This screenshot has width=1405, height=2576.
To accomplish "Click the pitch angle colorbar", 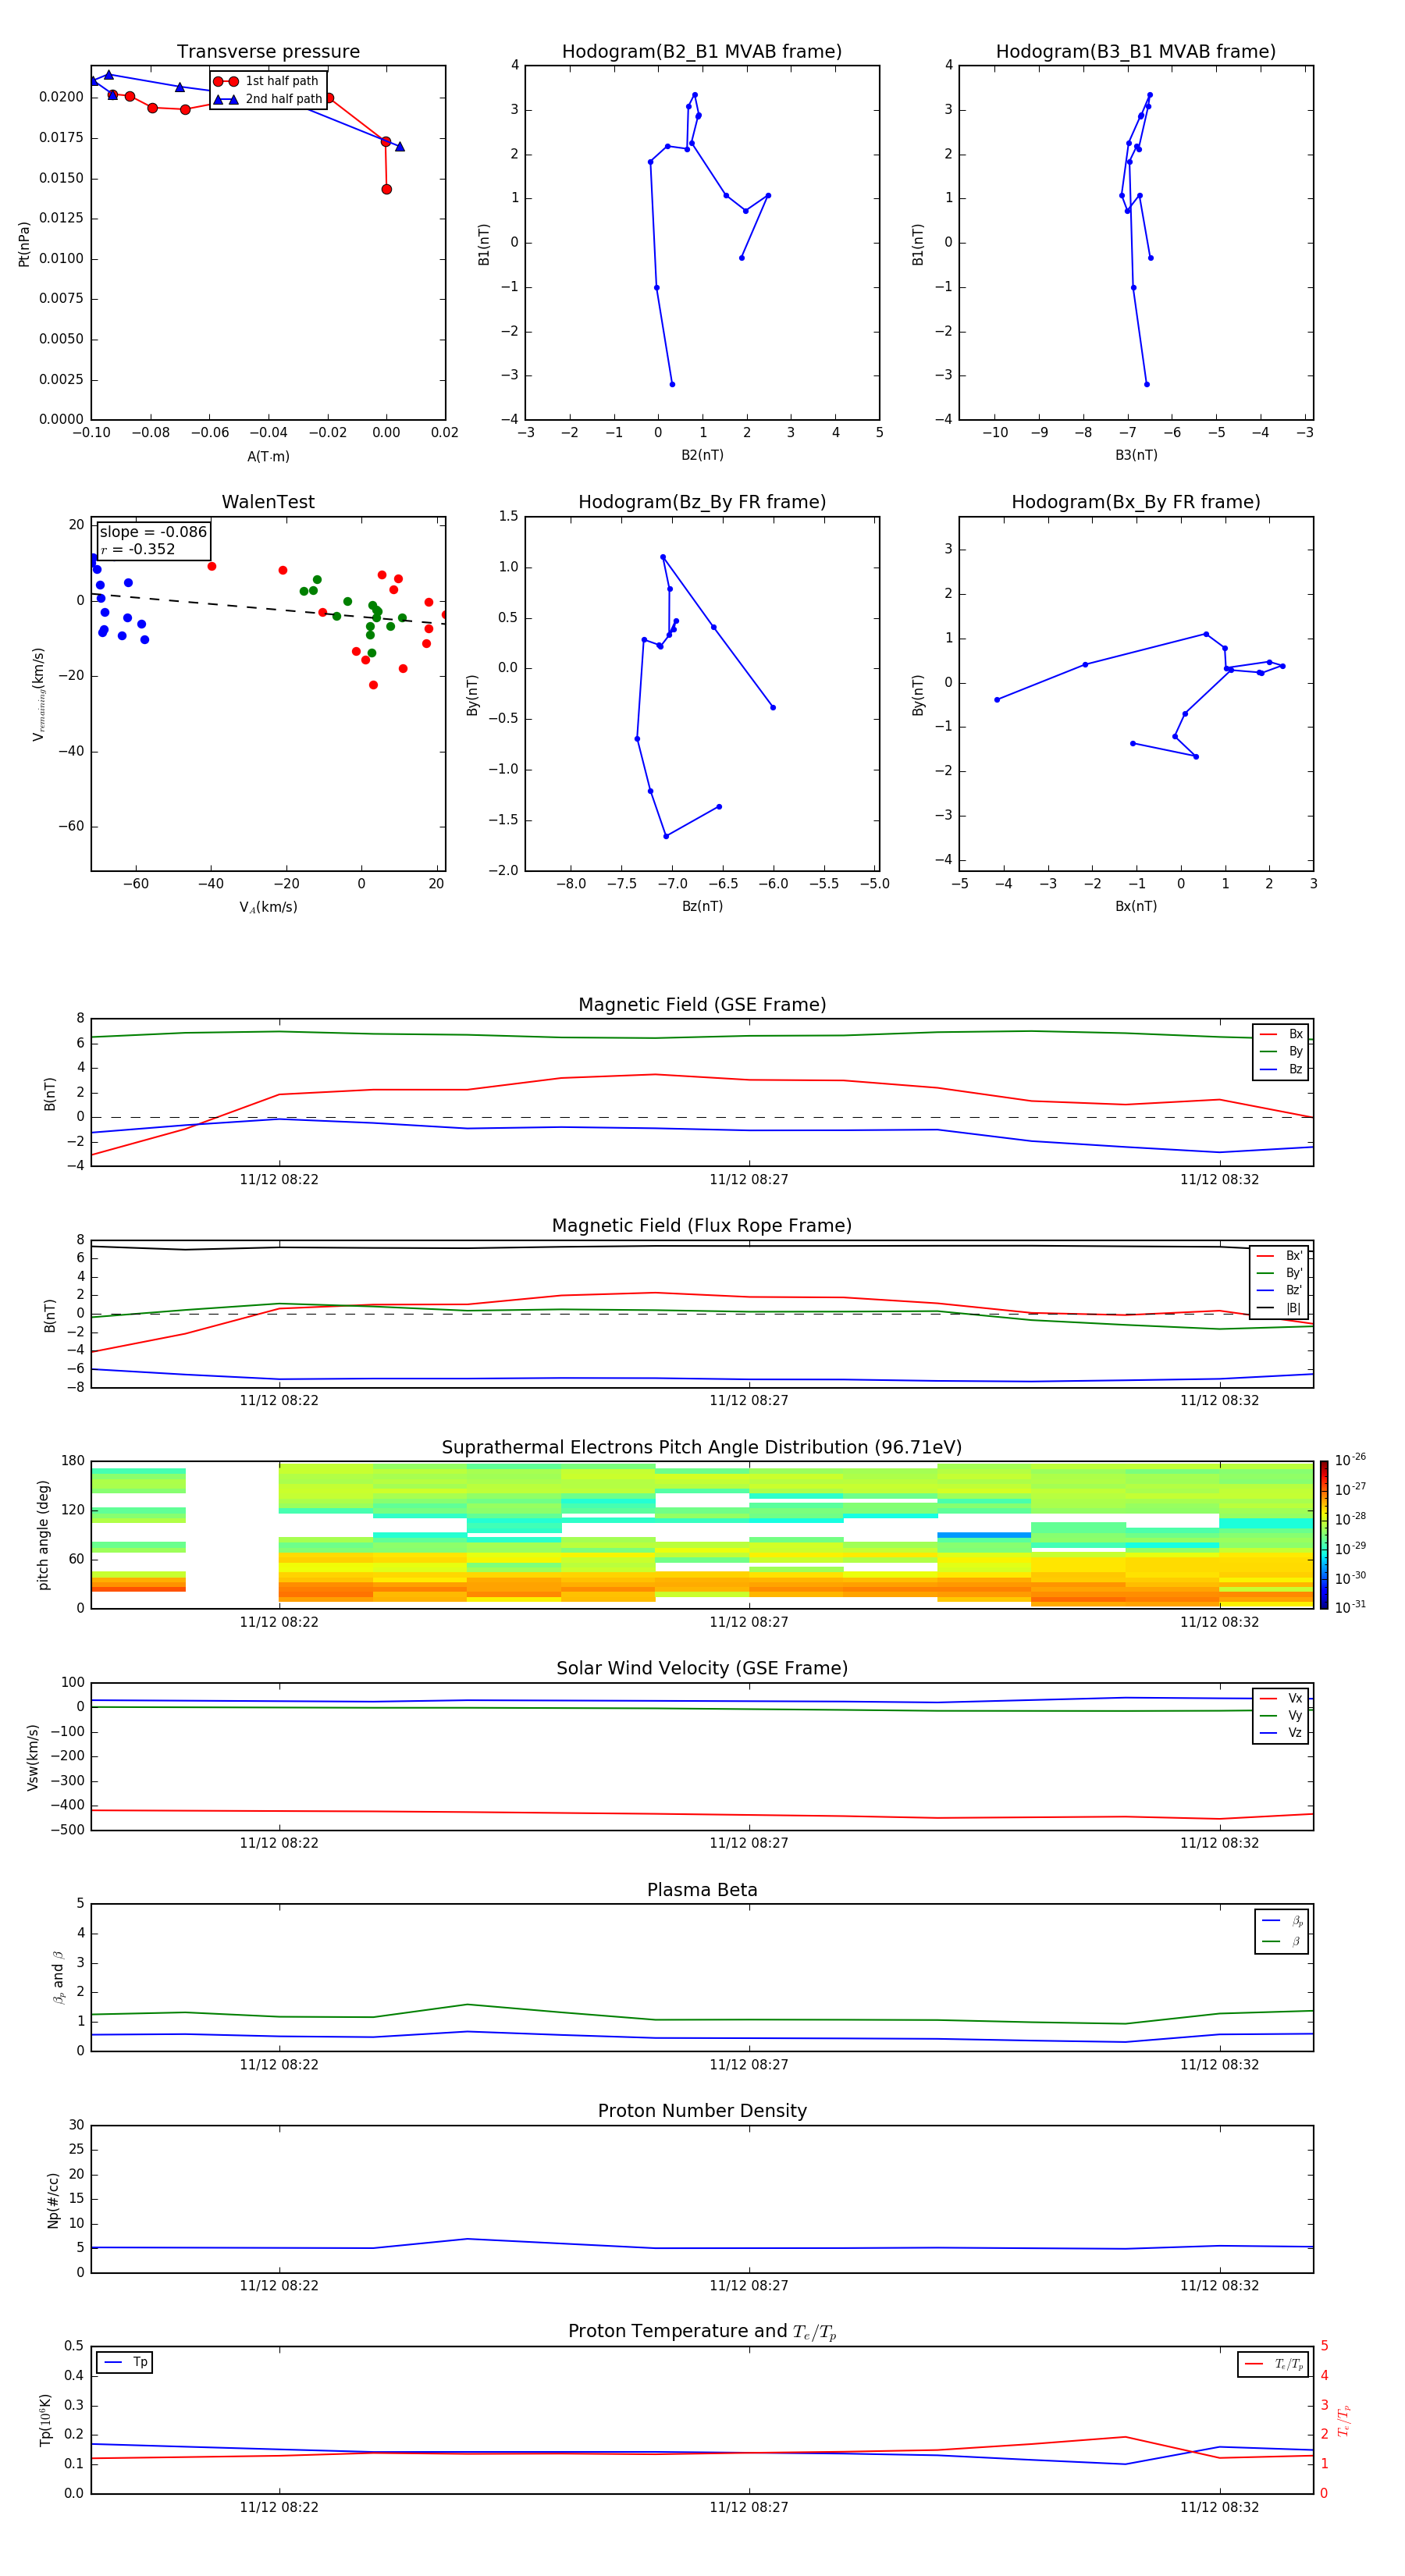I will (x=1323, y=1535).
